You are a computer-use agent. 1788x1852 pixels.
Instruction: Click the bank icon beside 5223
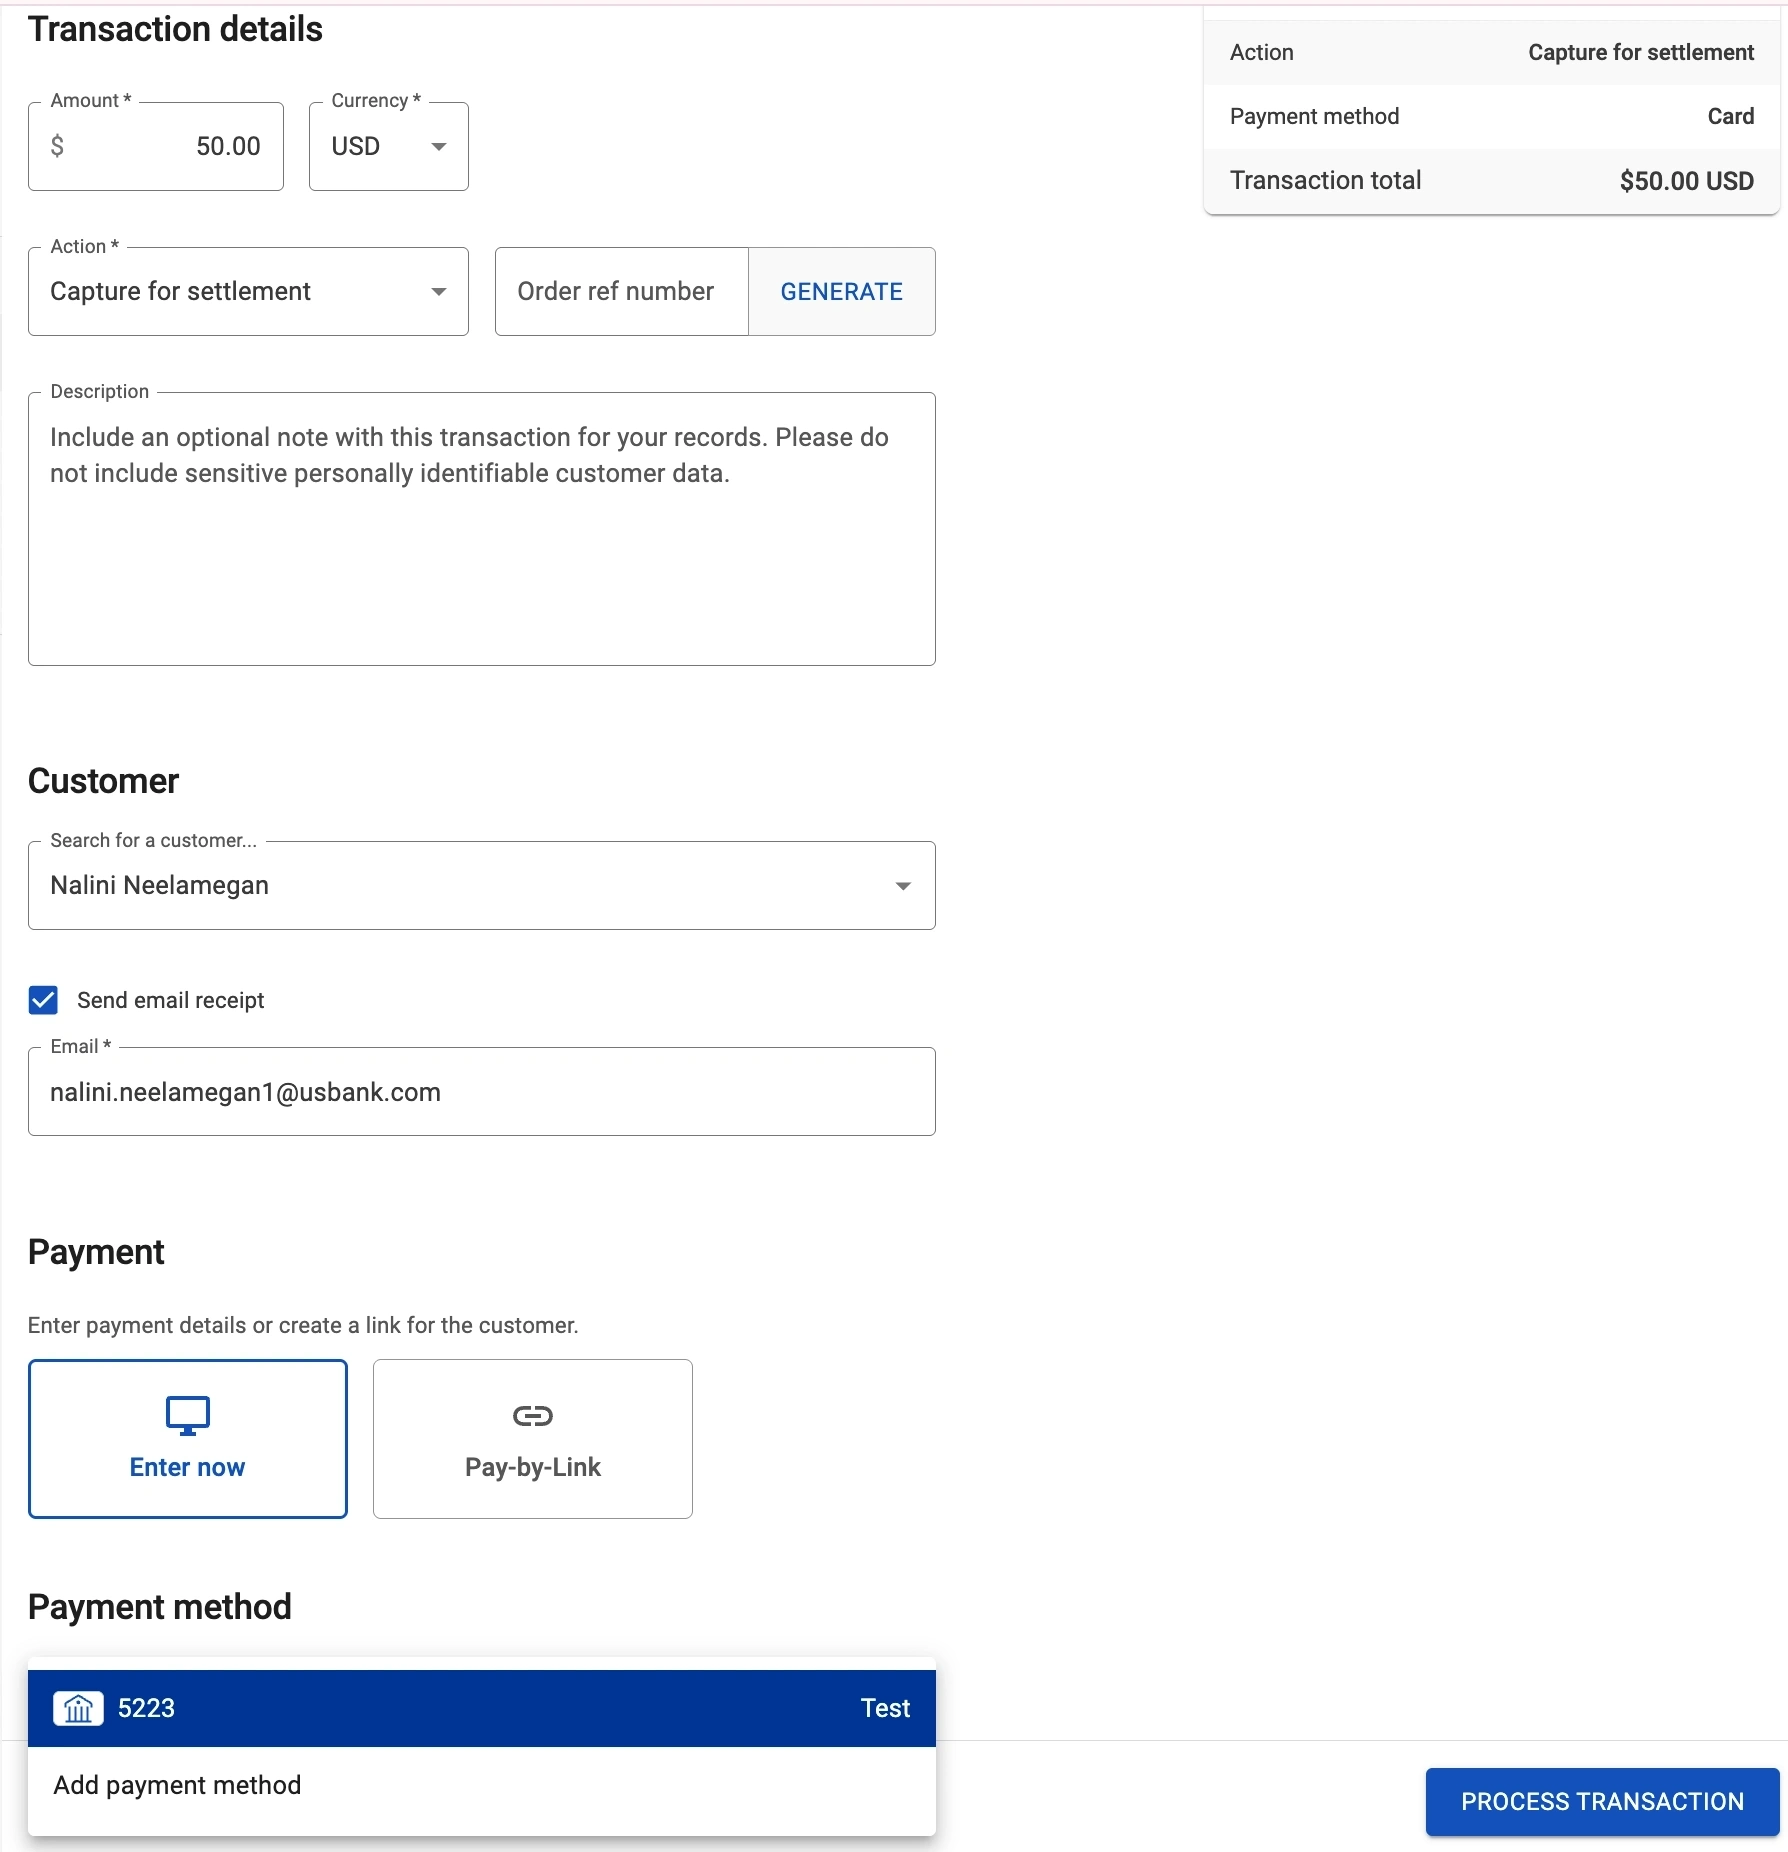coord(78,1708)
